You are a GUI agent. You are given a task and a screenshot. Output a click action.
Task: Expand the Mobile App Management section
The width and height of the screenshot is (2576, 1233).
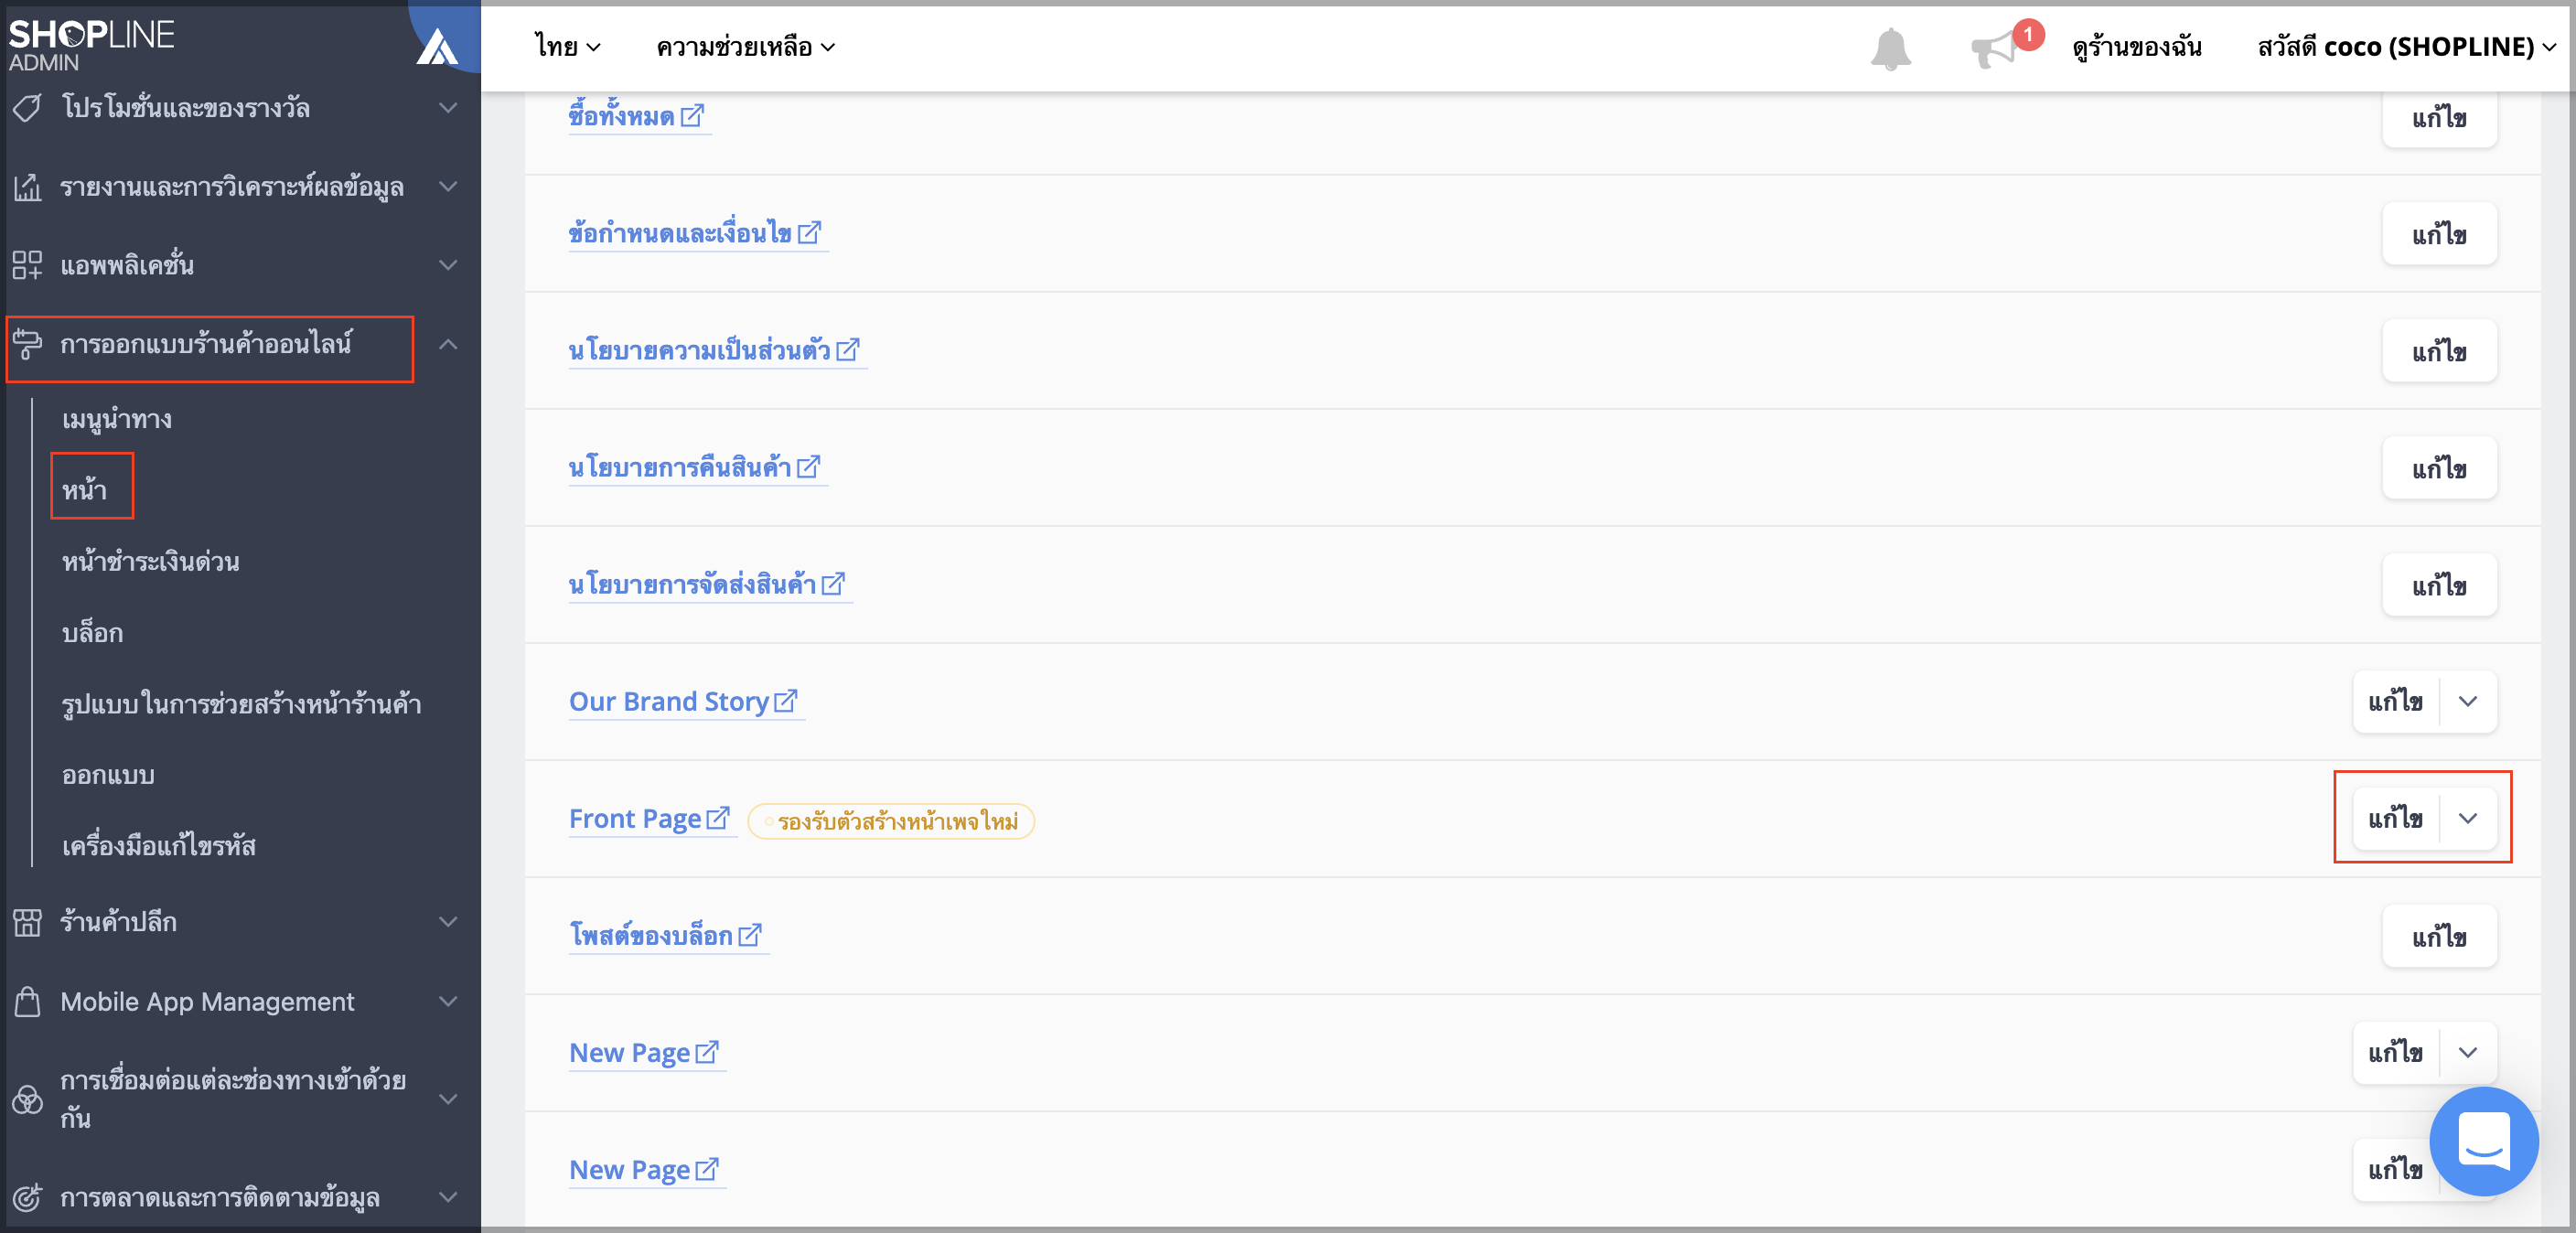449,1001
